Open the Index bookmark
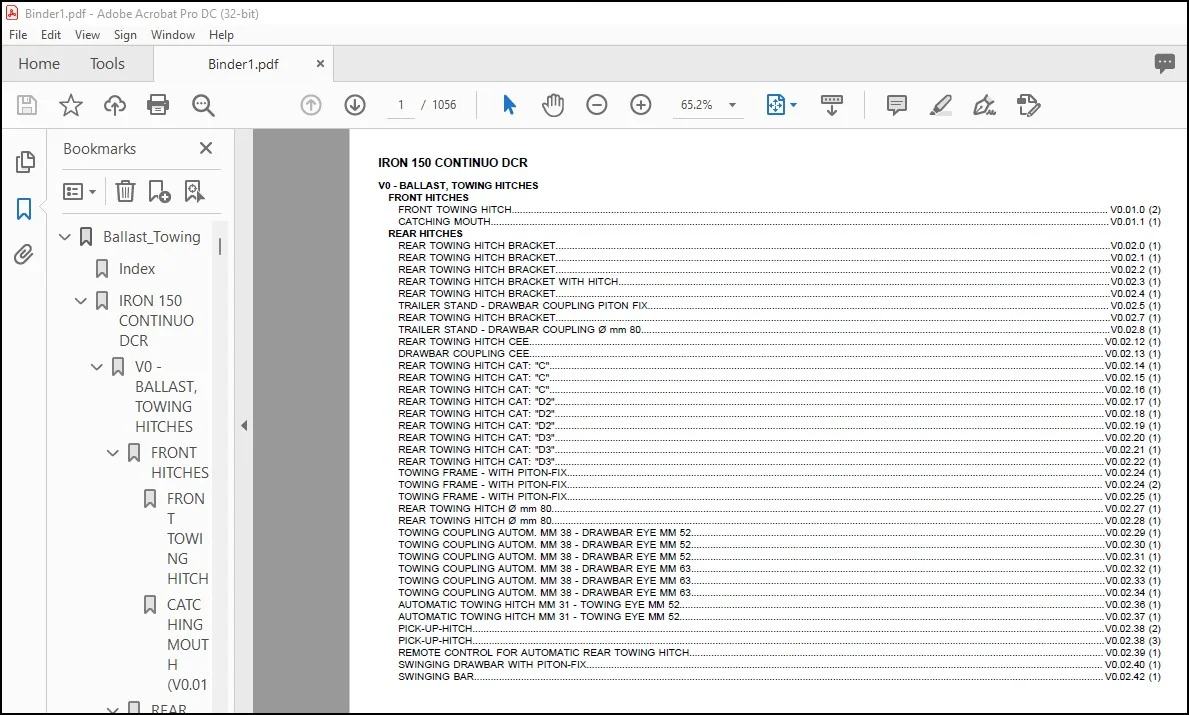Screen dimensions: 1189x715 point(136,268)
